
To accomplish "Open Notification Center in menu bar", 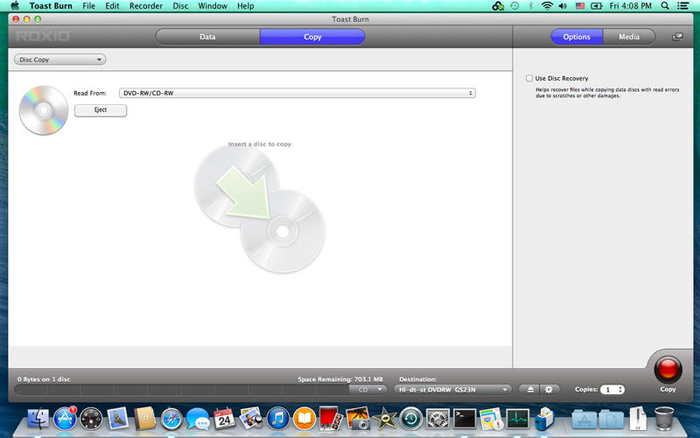I will [683, 6].
